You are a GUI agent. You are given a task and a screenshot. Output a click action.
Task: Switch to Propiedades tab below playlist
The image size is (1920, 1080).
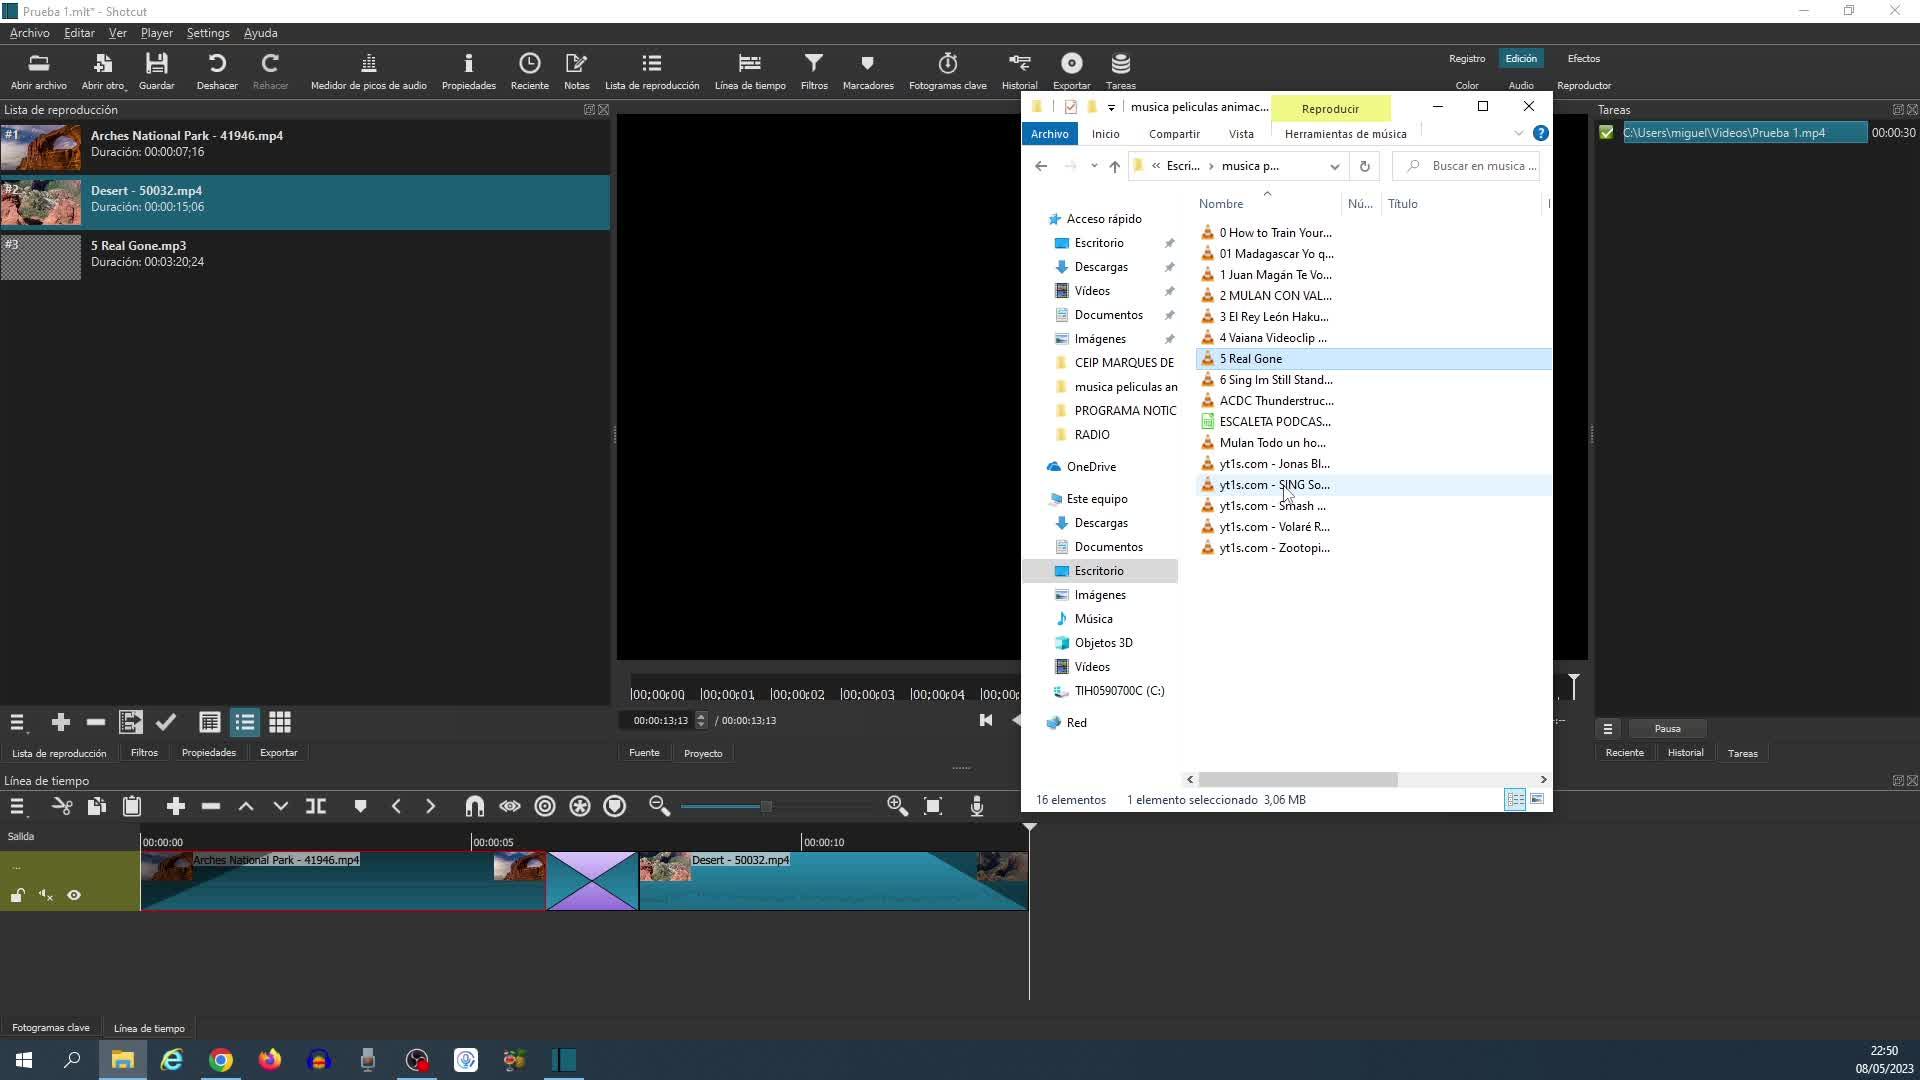tap(208, 753)
